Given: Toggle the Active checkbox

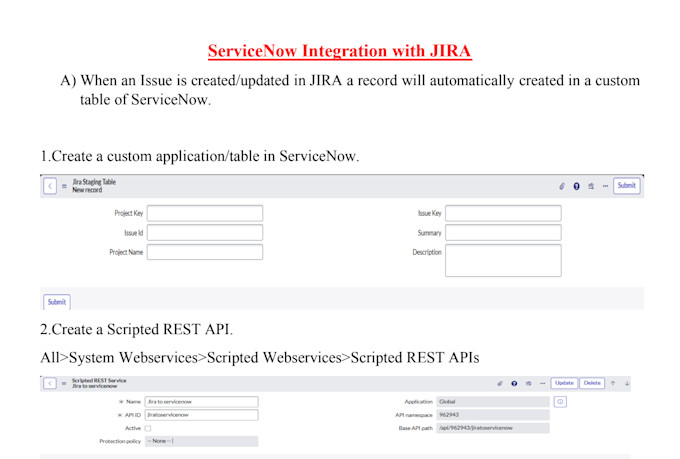Looking at the screenshot, I should point(148,429).
